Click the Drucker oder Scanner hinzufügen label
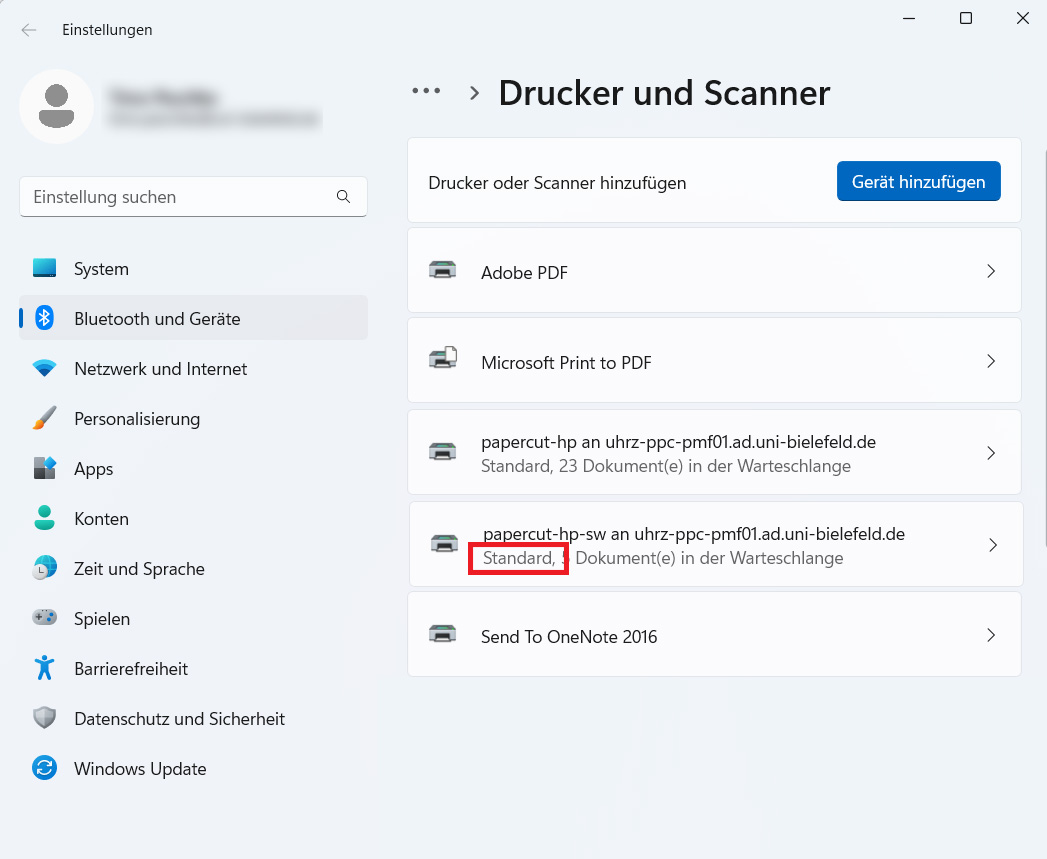The image size is (1047, 859). [x=557, y=182]
